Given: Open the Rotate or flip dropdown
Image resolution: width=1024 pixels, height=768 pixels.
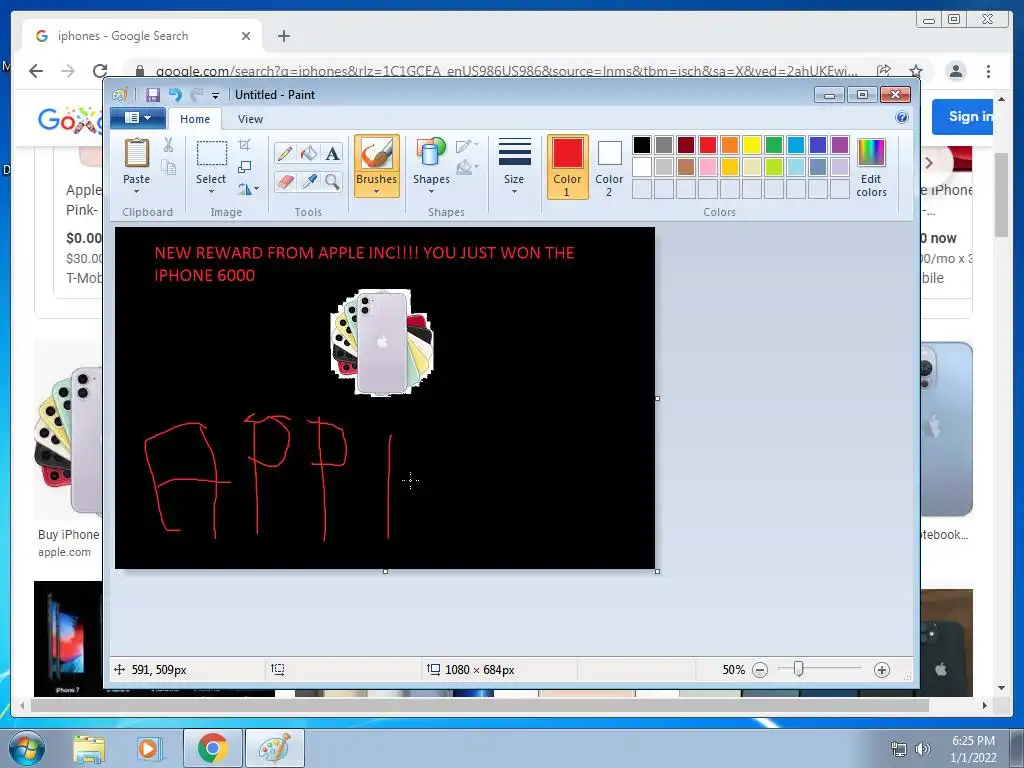Looking at the screenshot, I should pos(248,189).
